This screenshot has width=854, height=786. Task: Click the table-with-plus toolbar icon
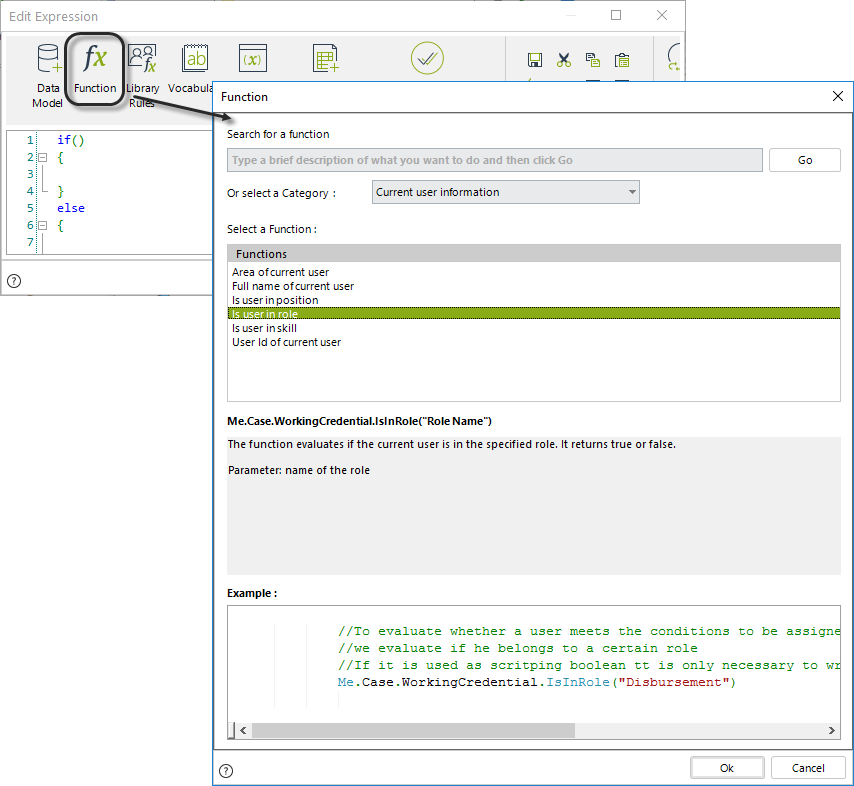point(326,58)
